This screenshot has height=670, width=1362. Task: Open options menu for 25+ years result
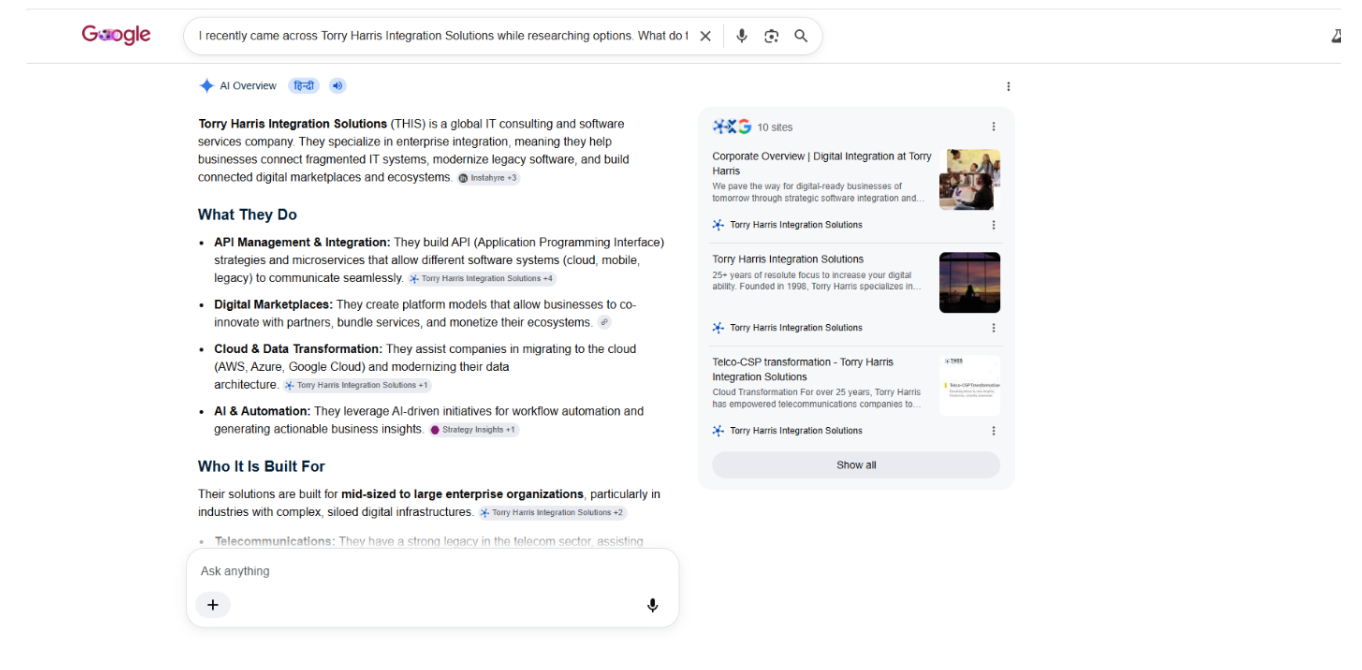click(993, 328)
